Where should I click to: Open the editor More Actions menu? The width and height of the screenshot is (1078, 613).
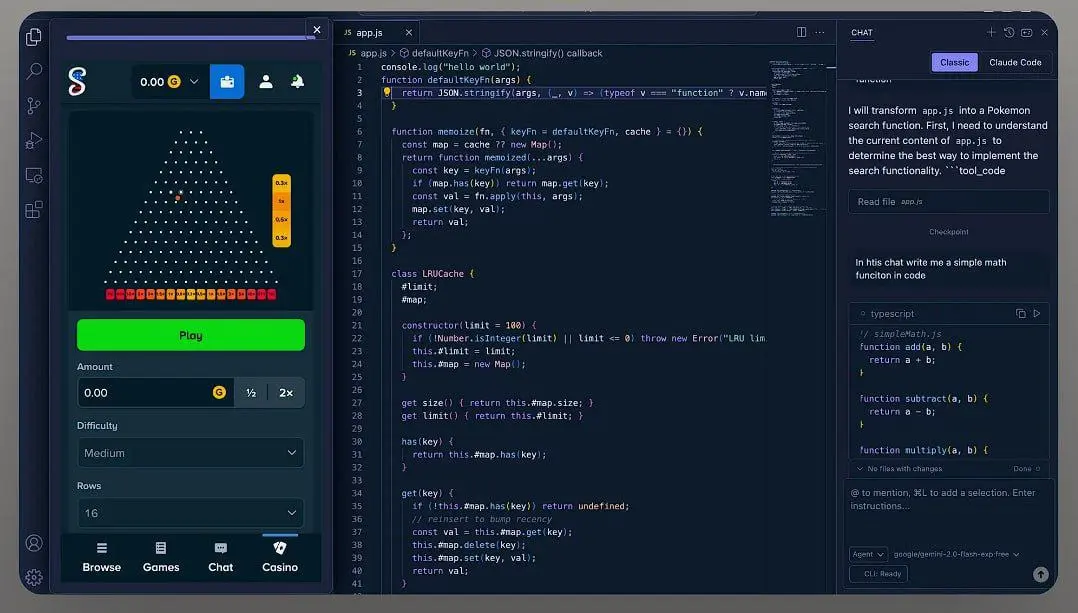[820, 32]
